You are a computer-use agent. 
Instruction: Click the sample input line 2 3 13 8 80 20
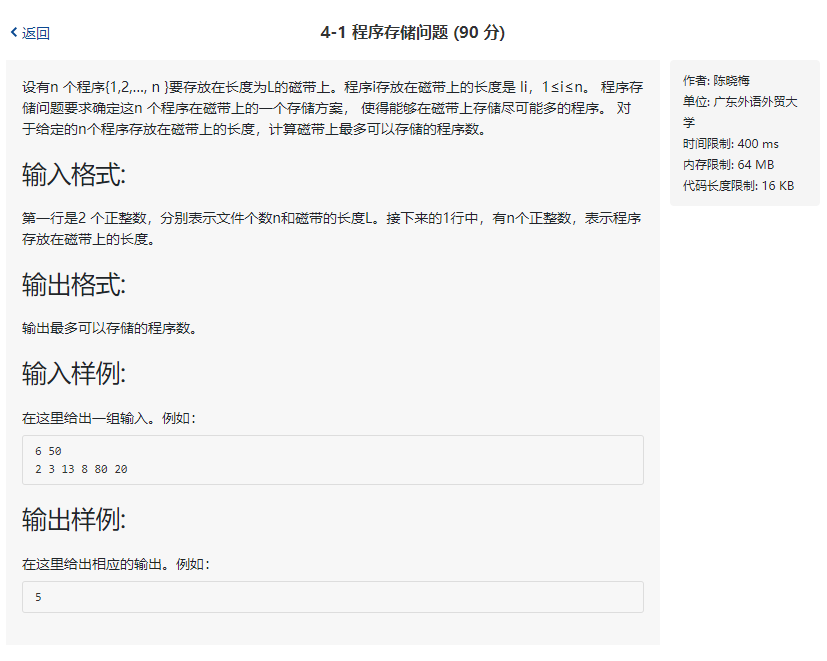tap(81, 469)
